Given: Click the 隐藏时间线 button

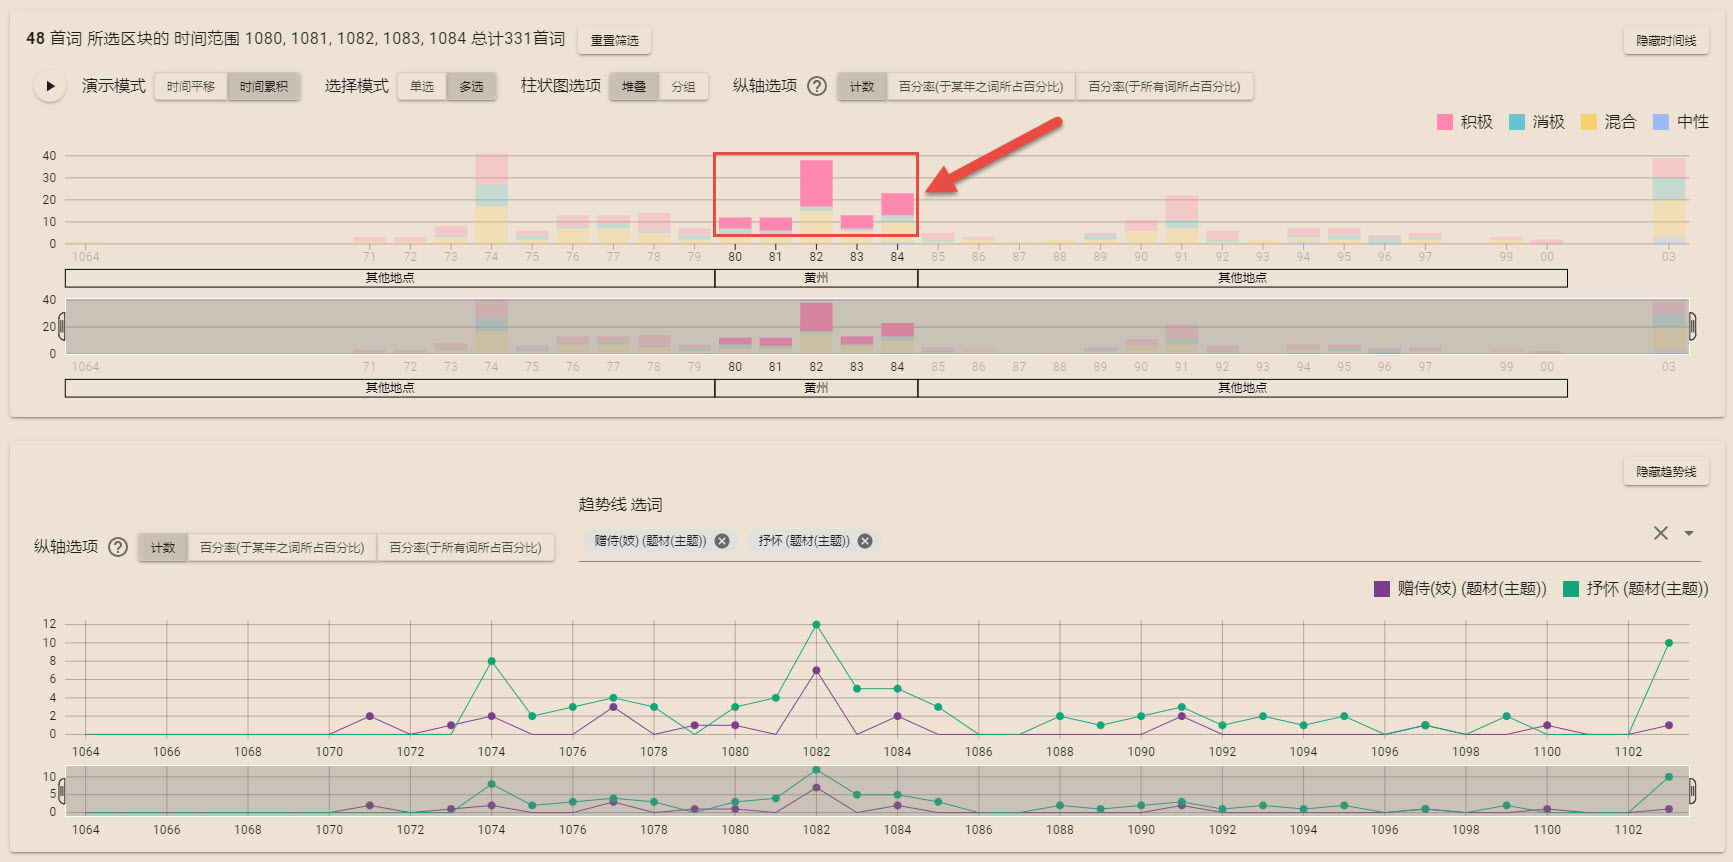Looking at the screenshot, I should [x=1665, y=40].
